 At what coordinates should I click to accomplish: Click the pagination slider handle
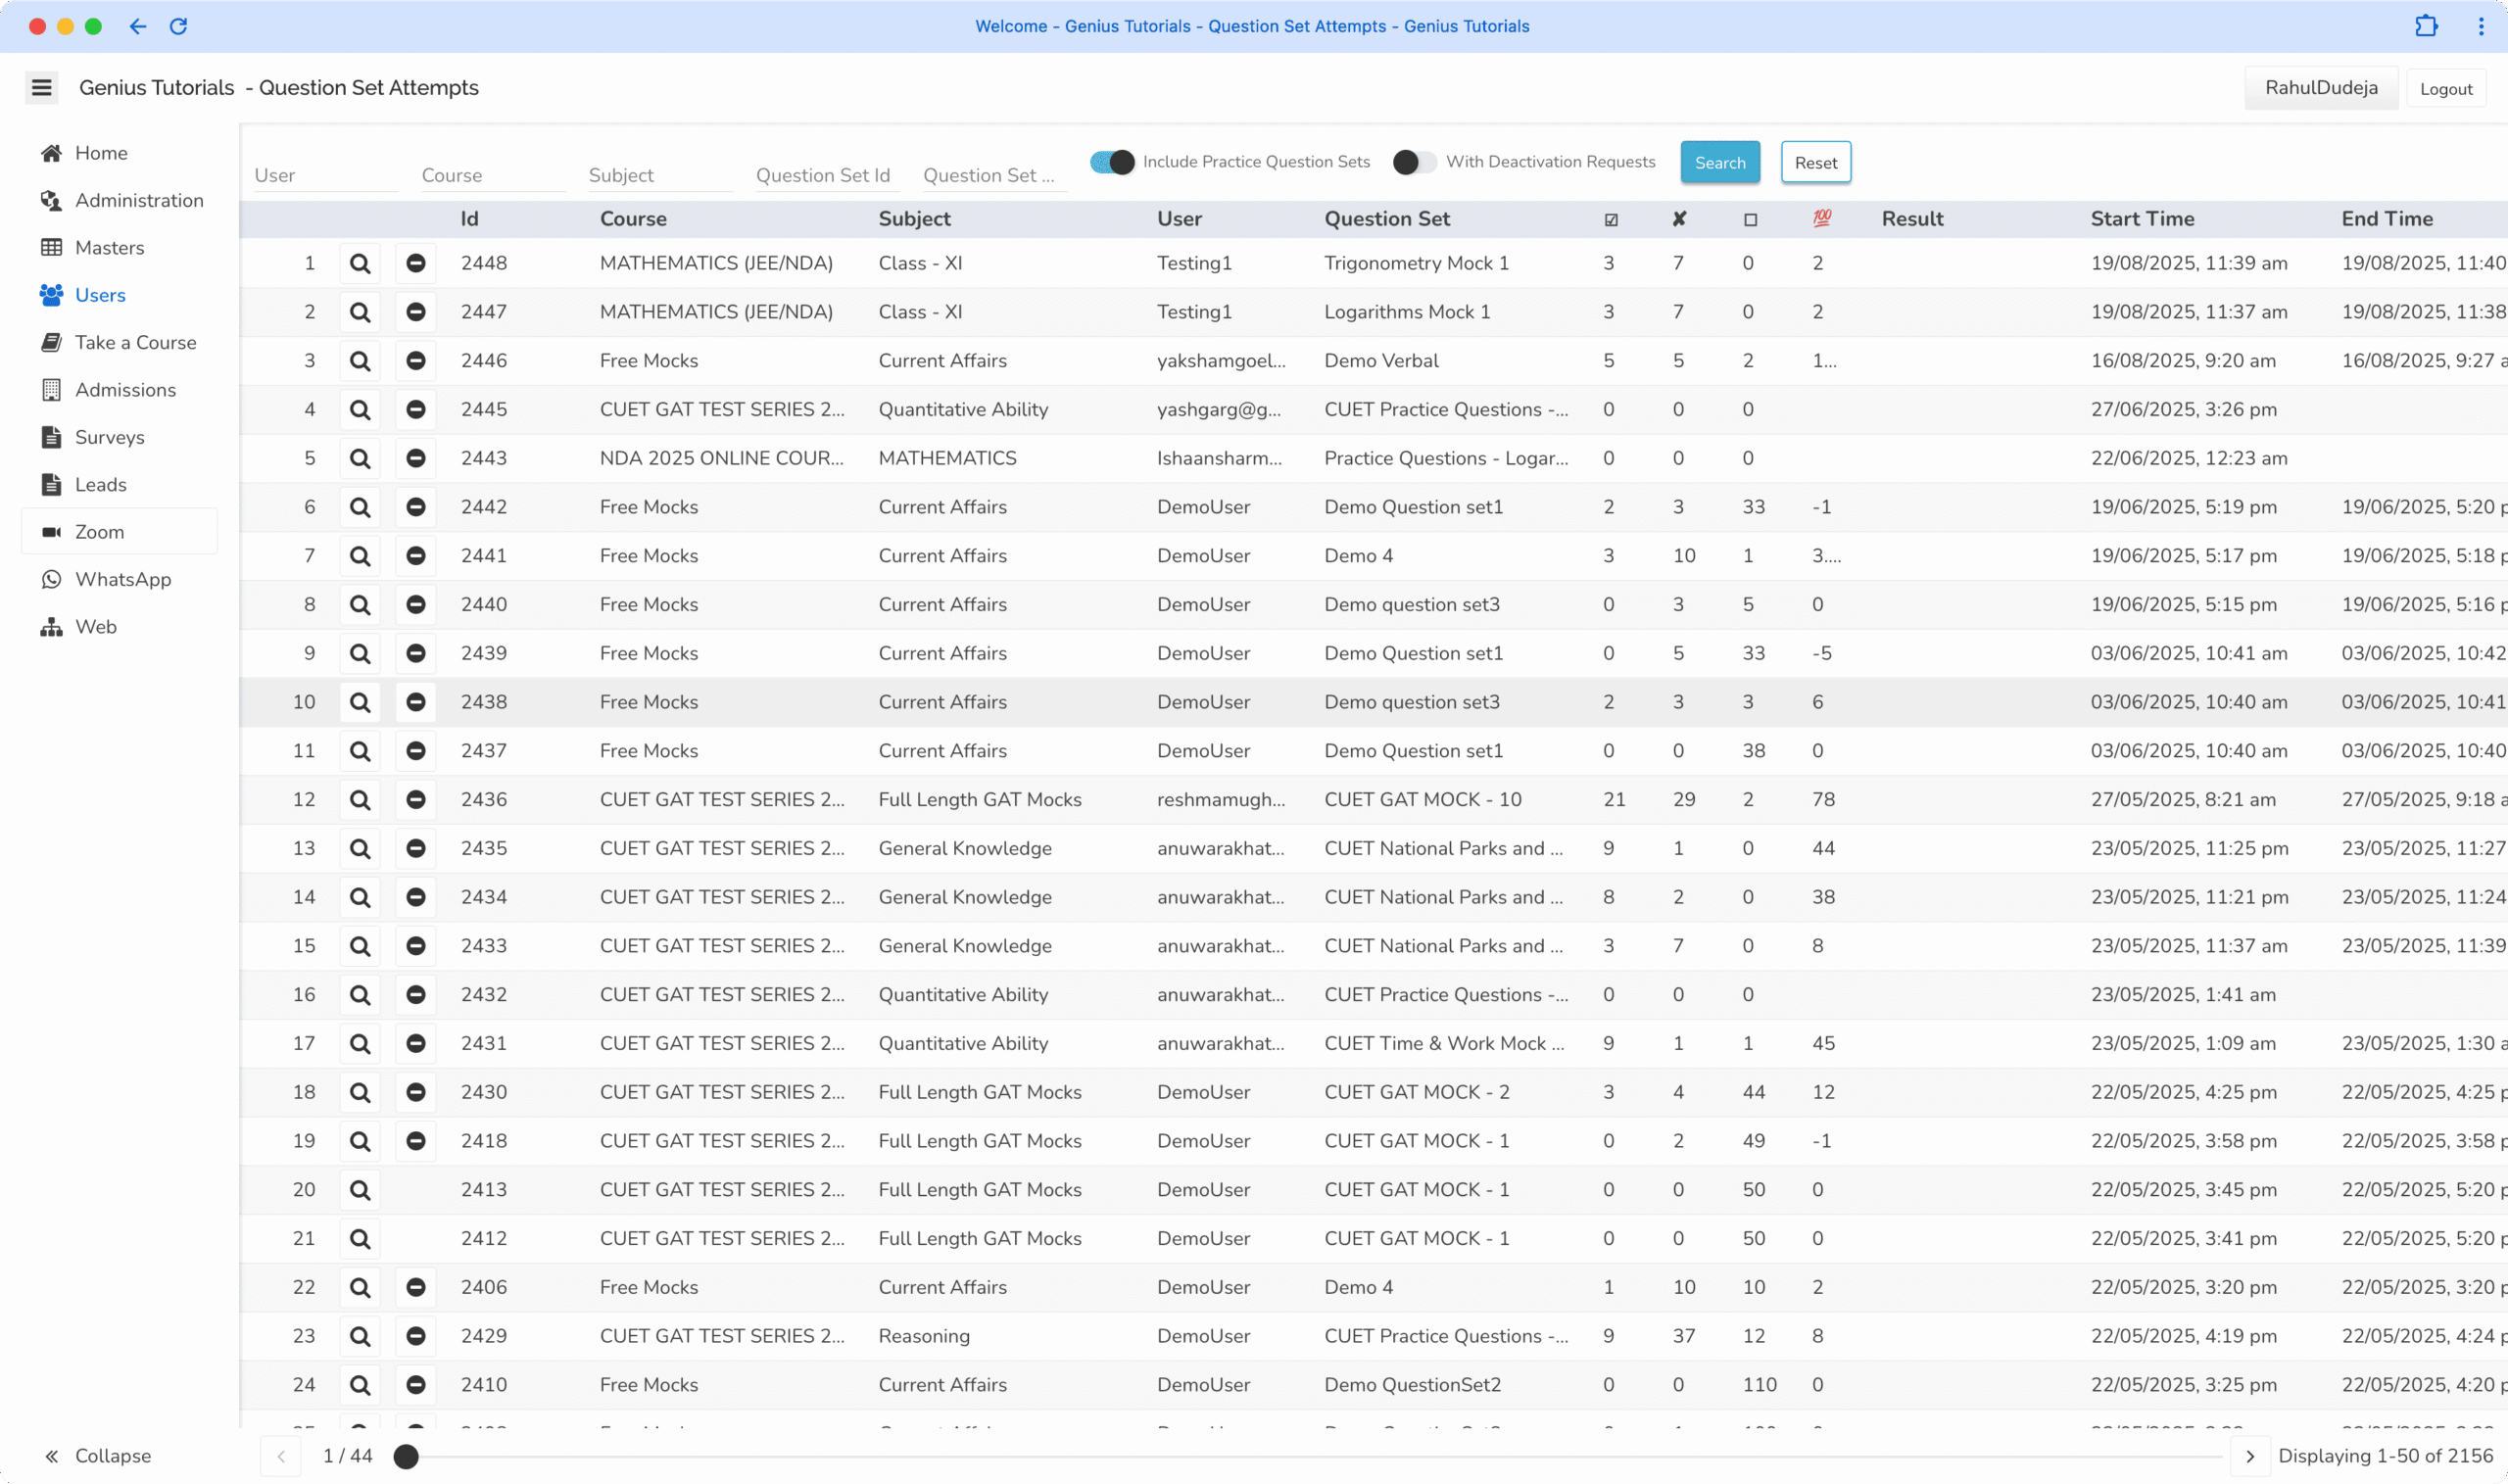click(406, 1456)
